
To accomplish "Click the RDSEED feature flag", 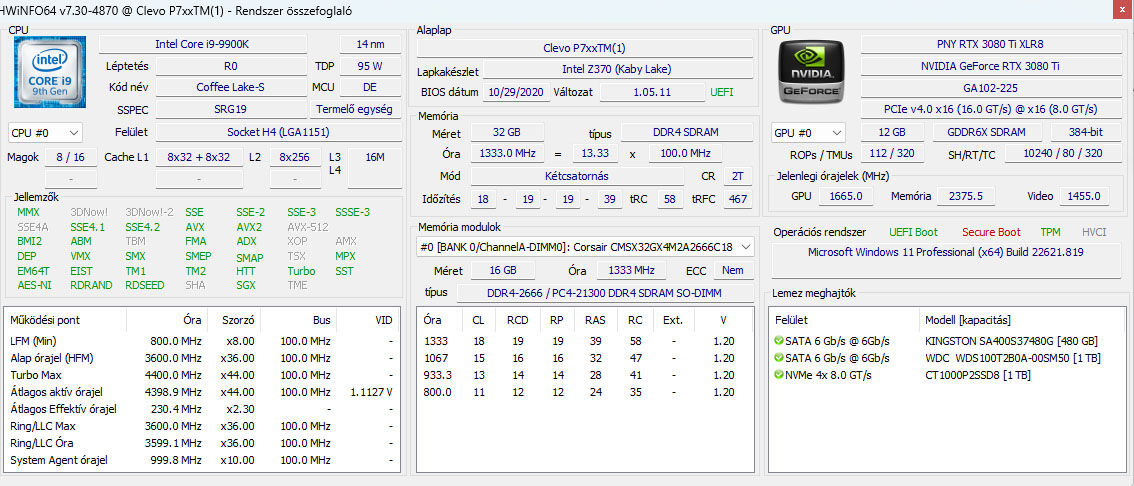I will (144, 285).
